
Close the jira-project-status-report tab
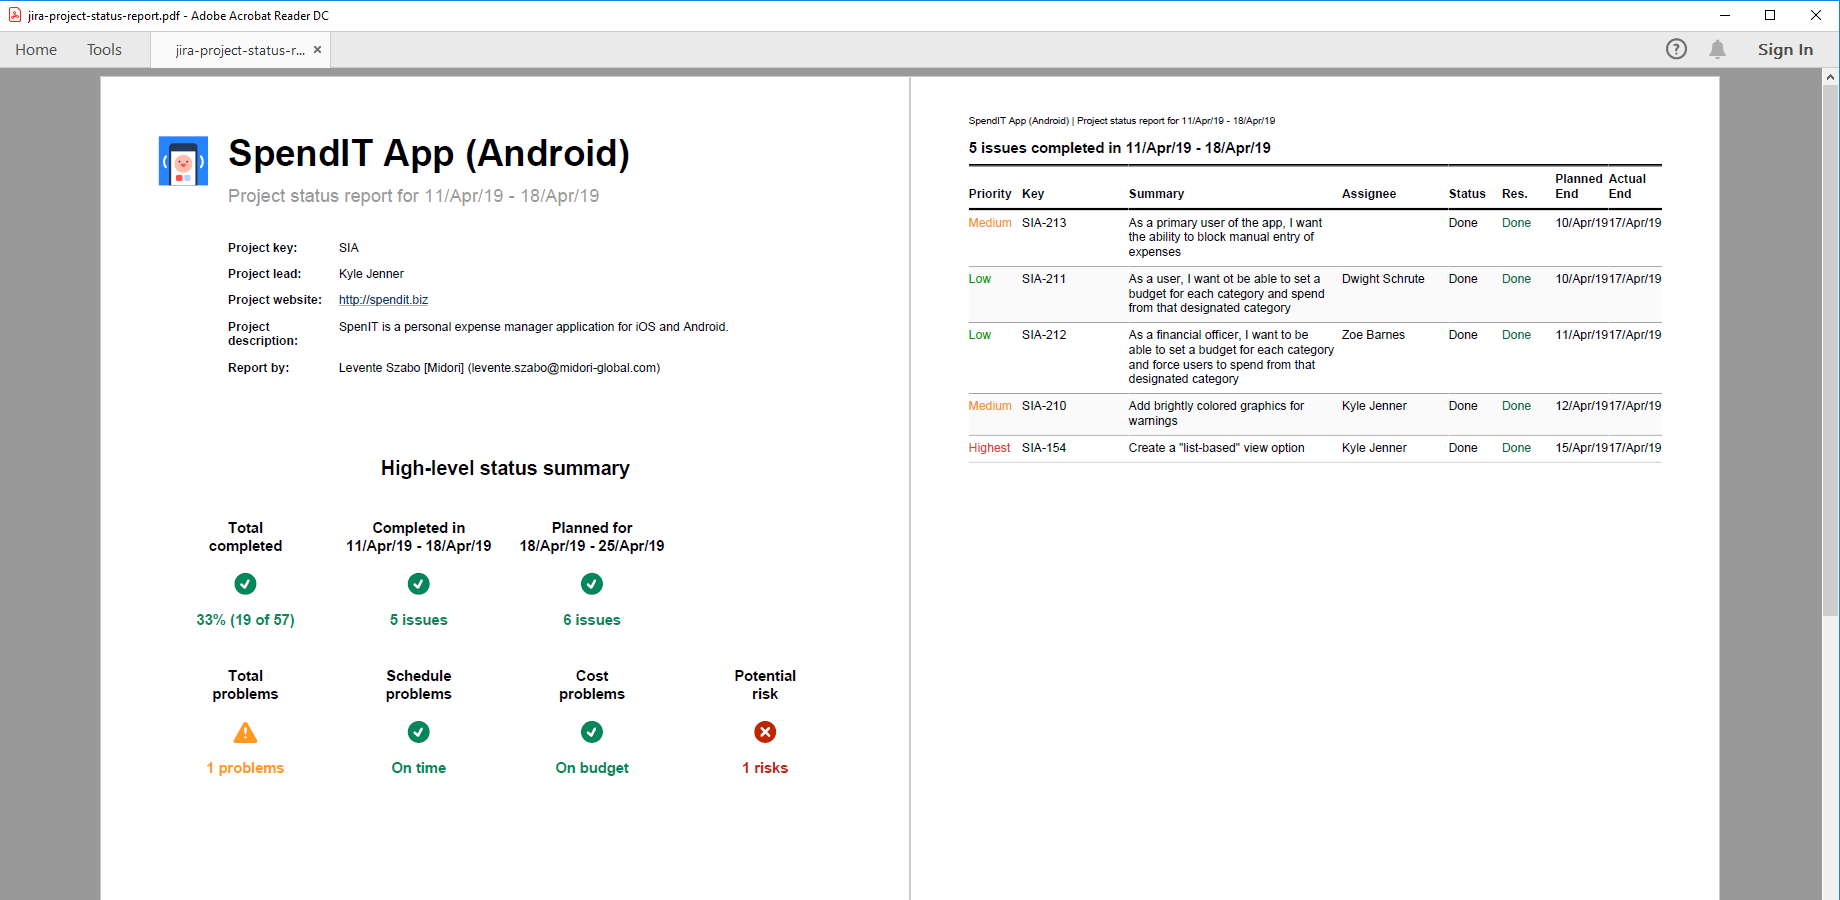(x=318, y=50)
